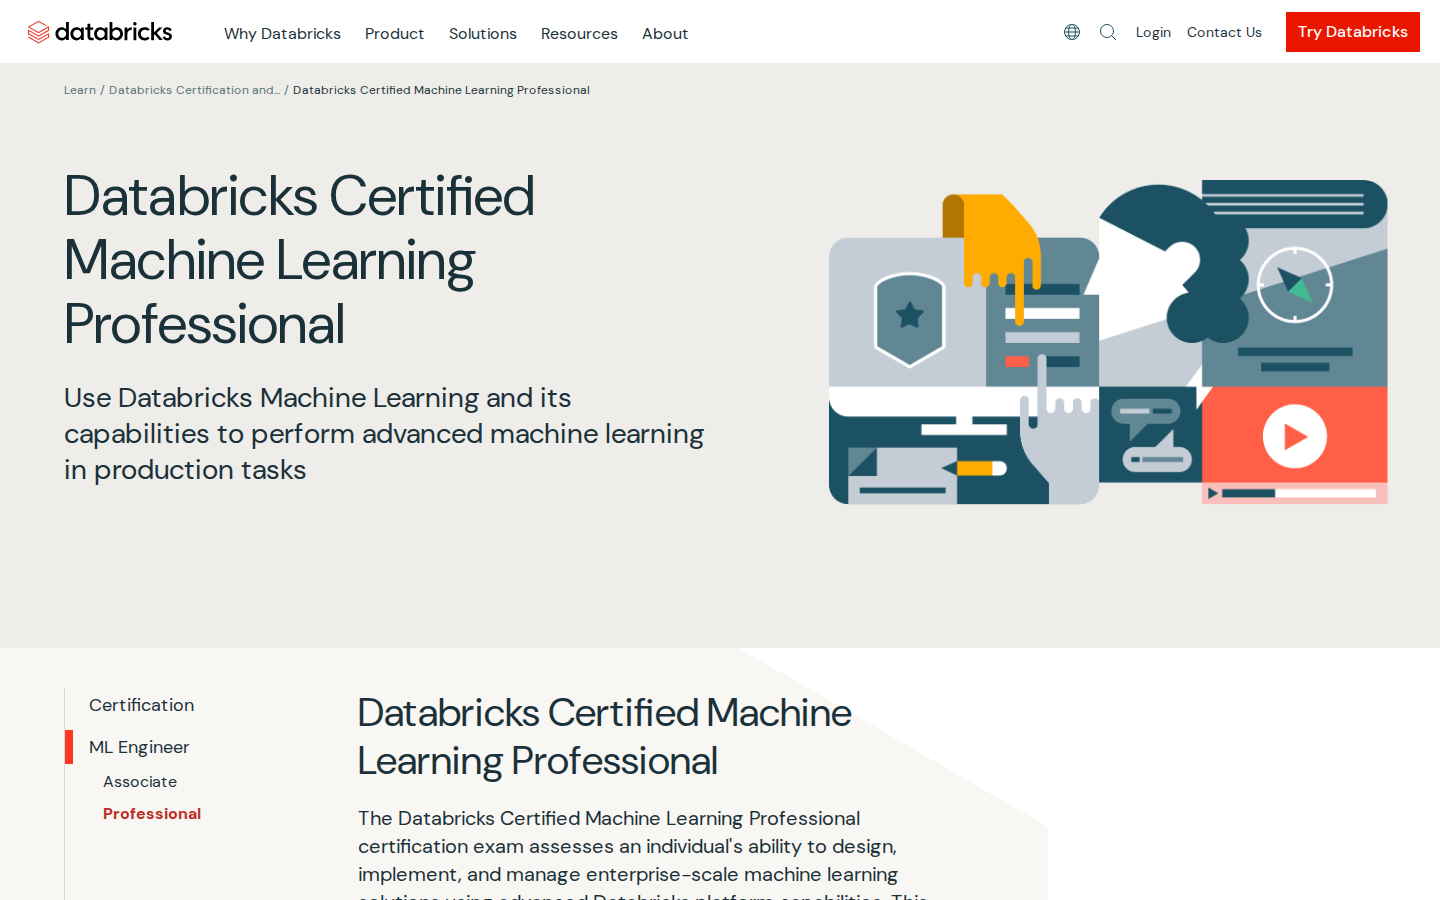Open the language globe icon
Viewport: 1440px width, 900px height.
1072,32
